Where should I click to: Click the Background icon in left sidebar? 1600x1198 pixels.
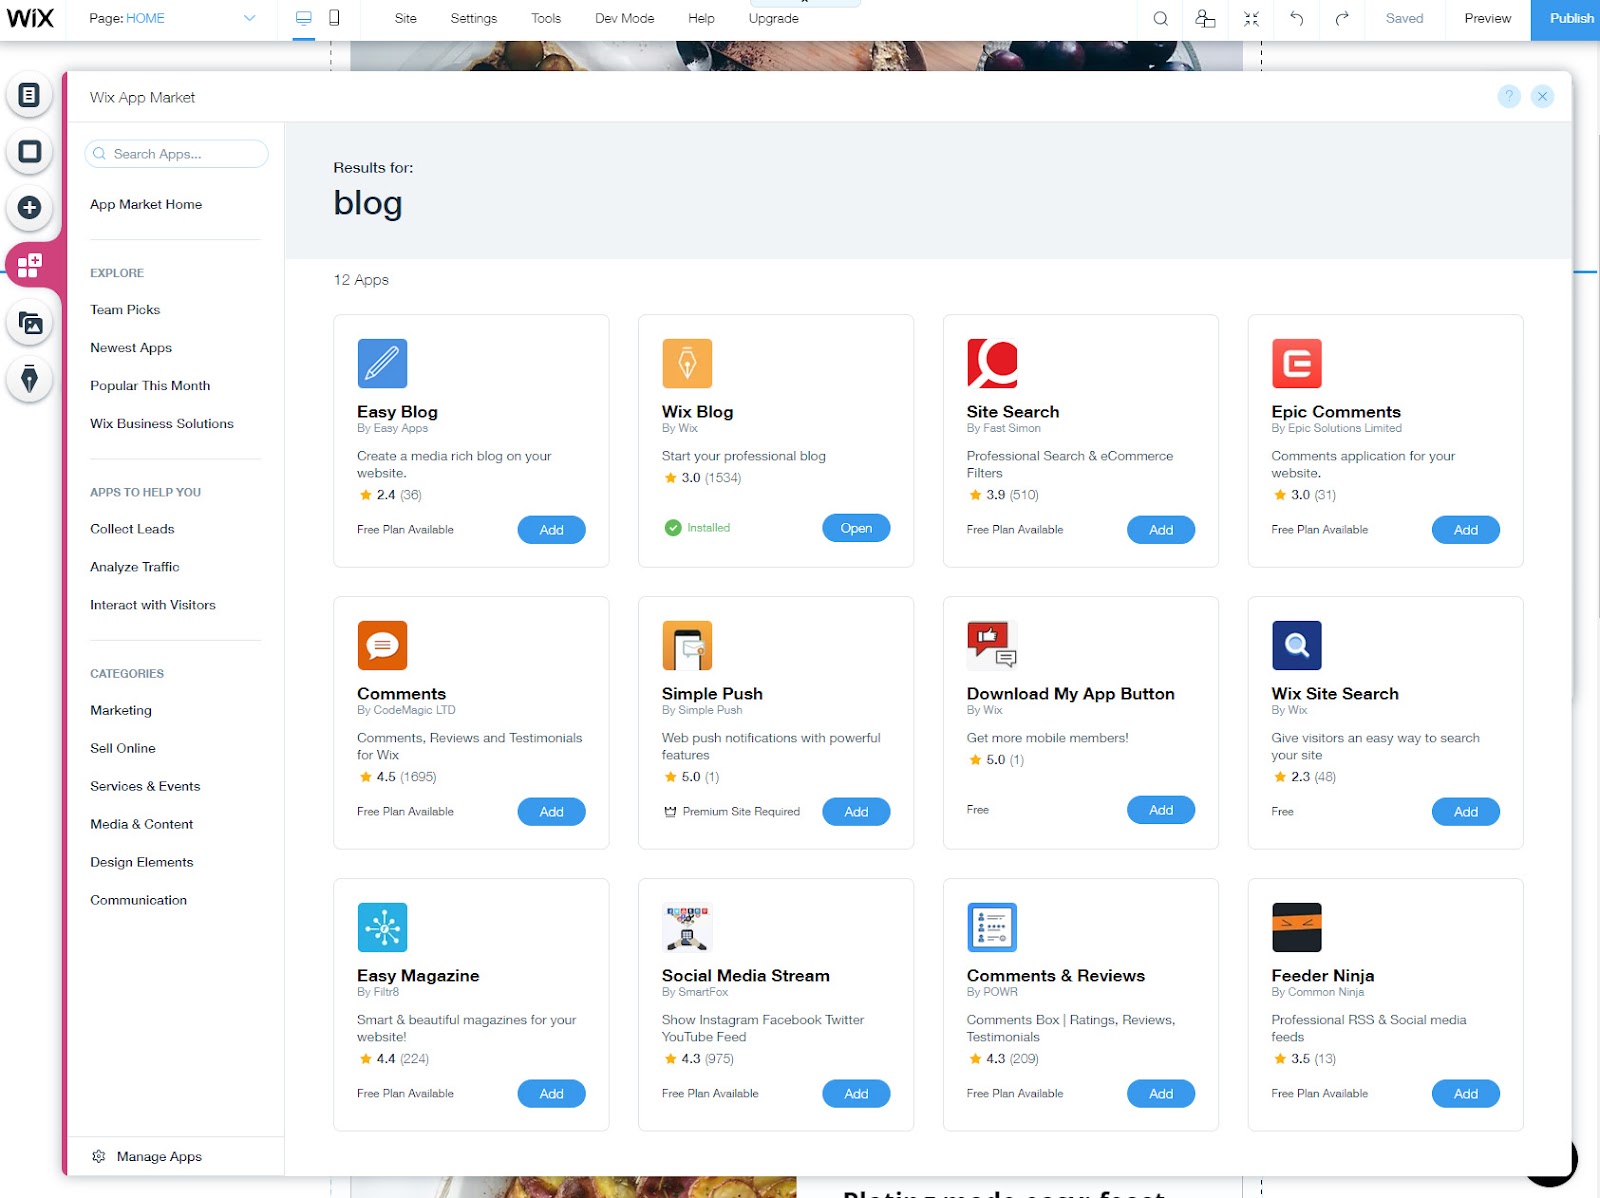click(x=29, y=151)
